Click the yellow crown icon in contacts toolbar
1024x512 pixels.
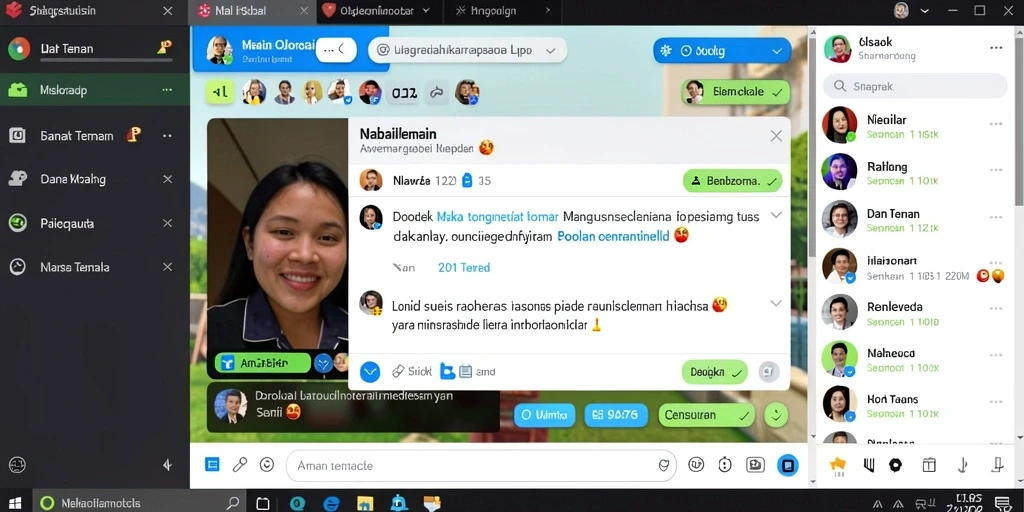point(837,464)
